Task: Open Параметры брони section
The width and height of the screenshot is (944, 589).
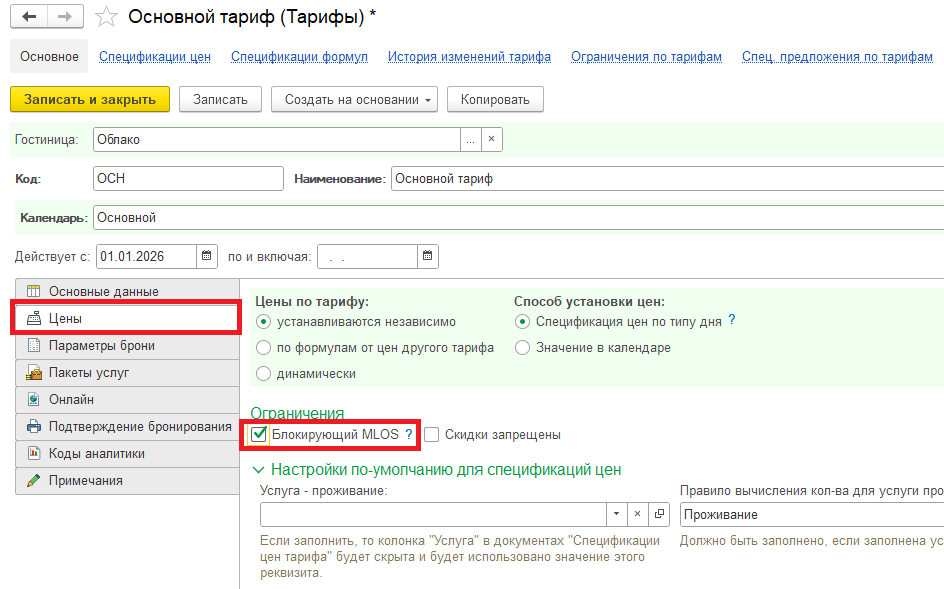Action: [x=128, y=346]
